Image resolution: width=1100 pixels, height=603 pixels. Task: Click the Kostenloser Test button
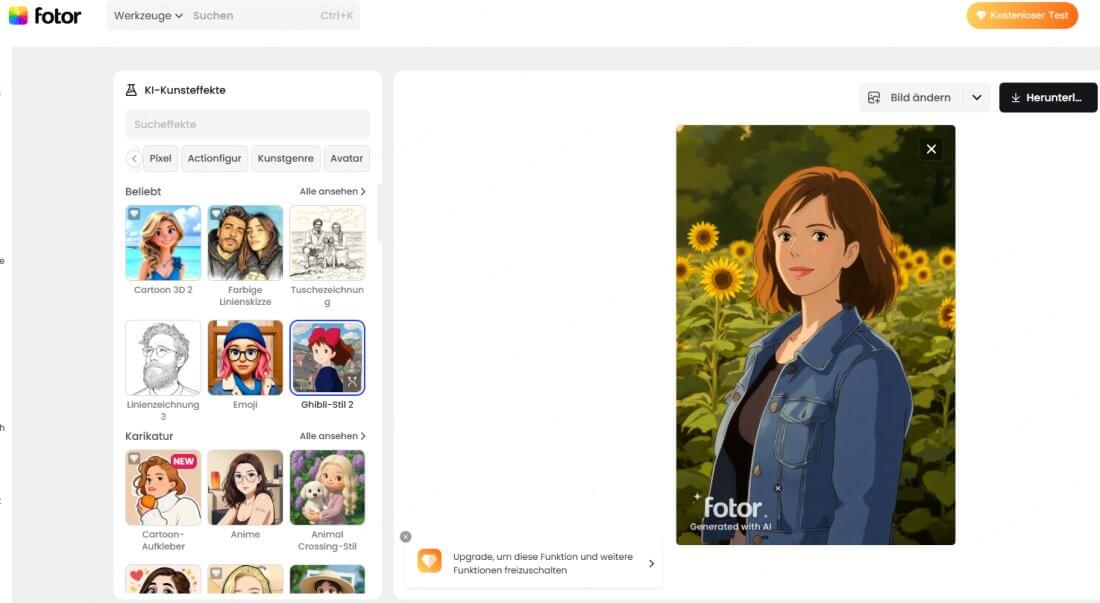(x=1022, y=15)
